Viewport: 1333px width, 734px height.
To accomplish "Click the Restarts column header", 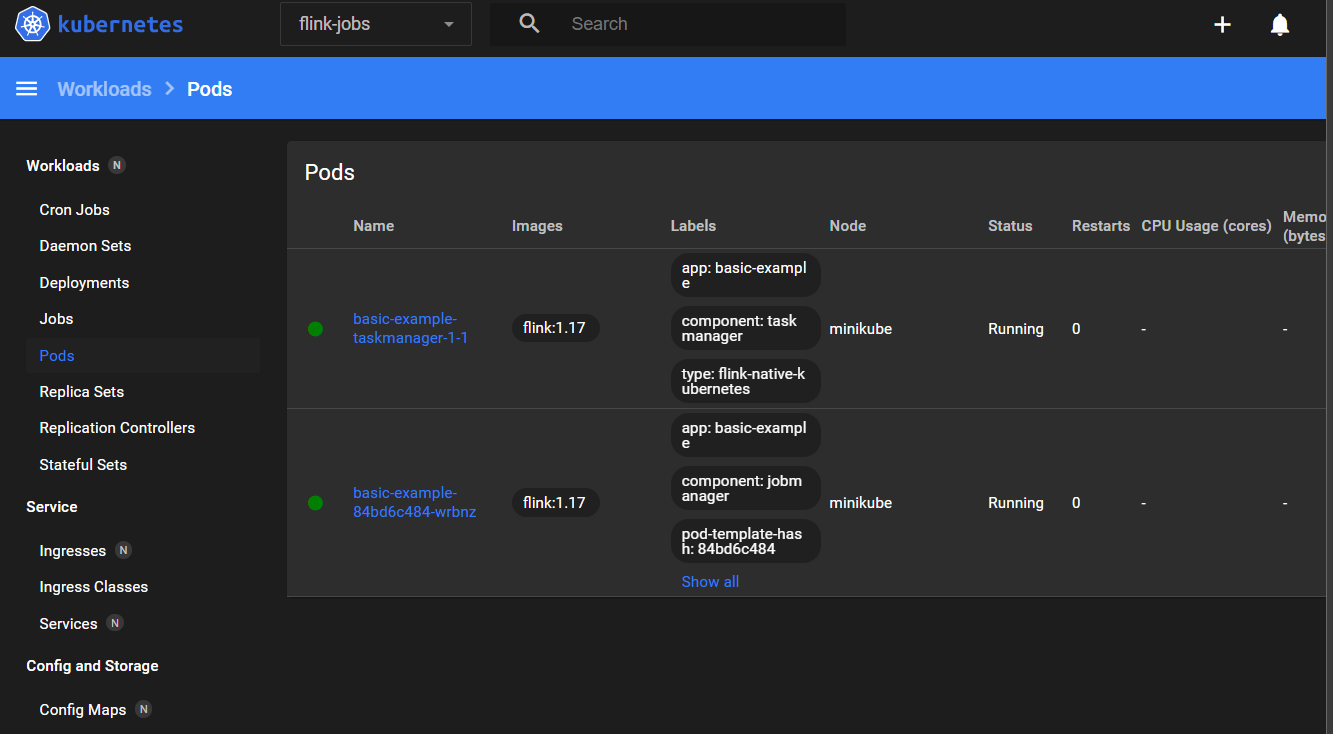I will tap(1101, 226).
